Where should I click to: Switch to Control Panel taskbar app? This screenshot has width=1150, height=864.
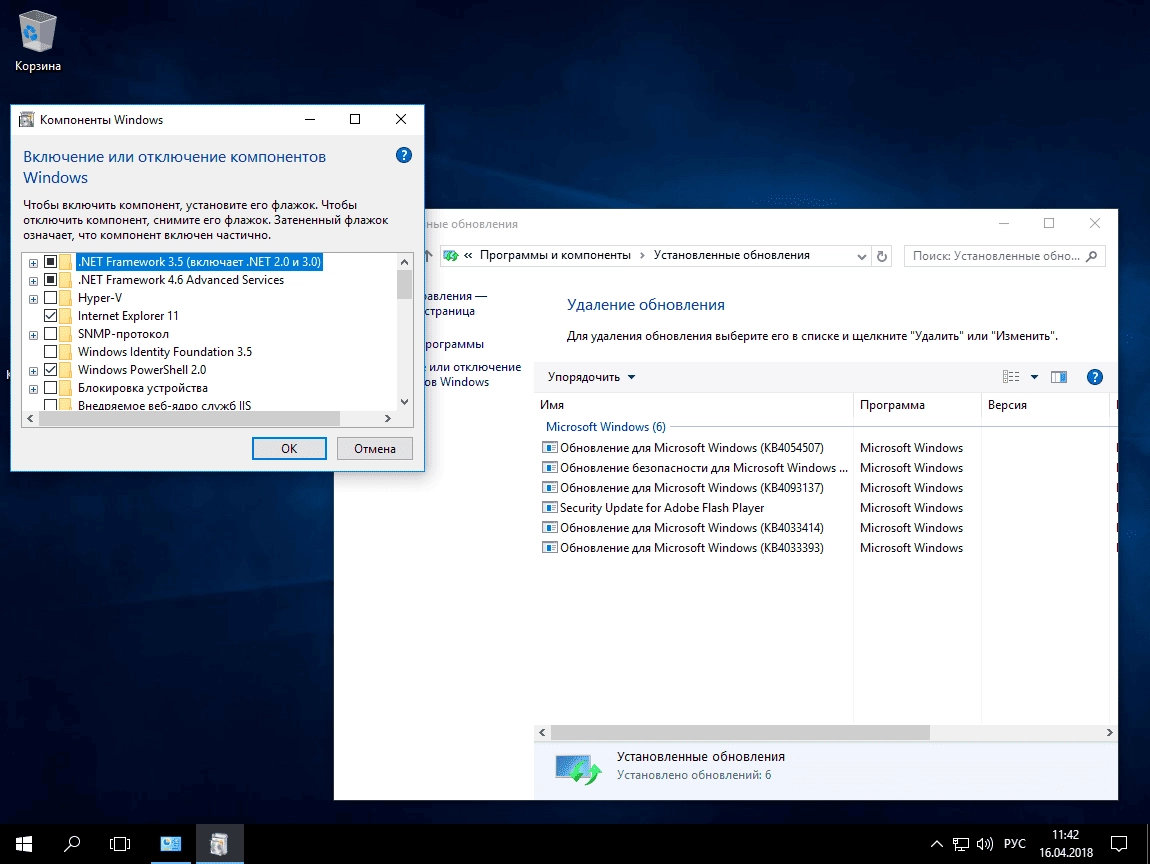pos(171,844)
